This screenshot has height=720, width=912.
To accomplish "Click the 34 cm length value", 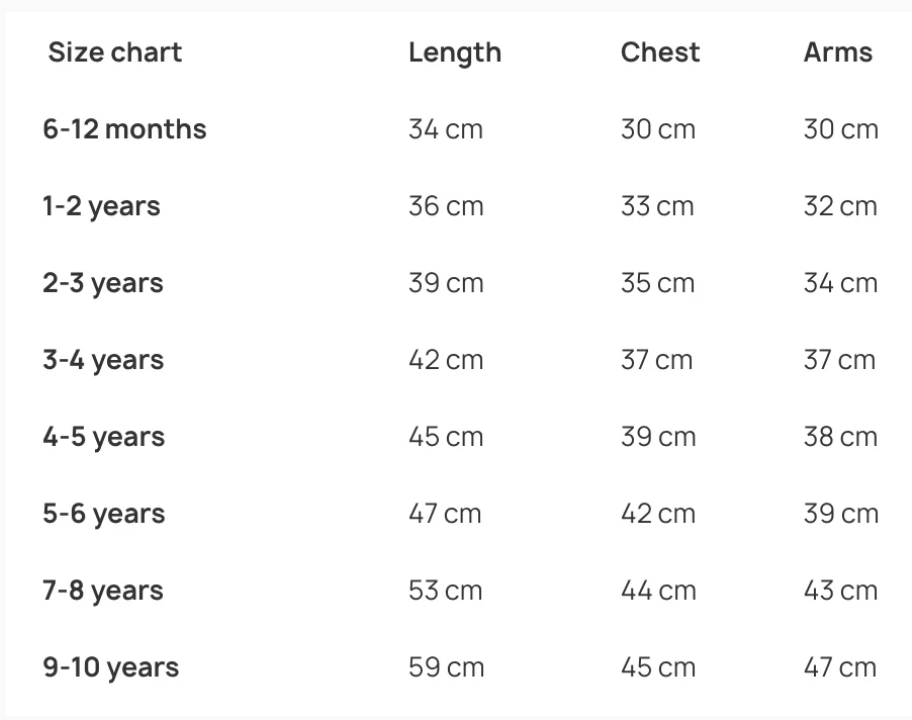I will pos(445,129).
